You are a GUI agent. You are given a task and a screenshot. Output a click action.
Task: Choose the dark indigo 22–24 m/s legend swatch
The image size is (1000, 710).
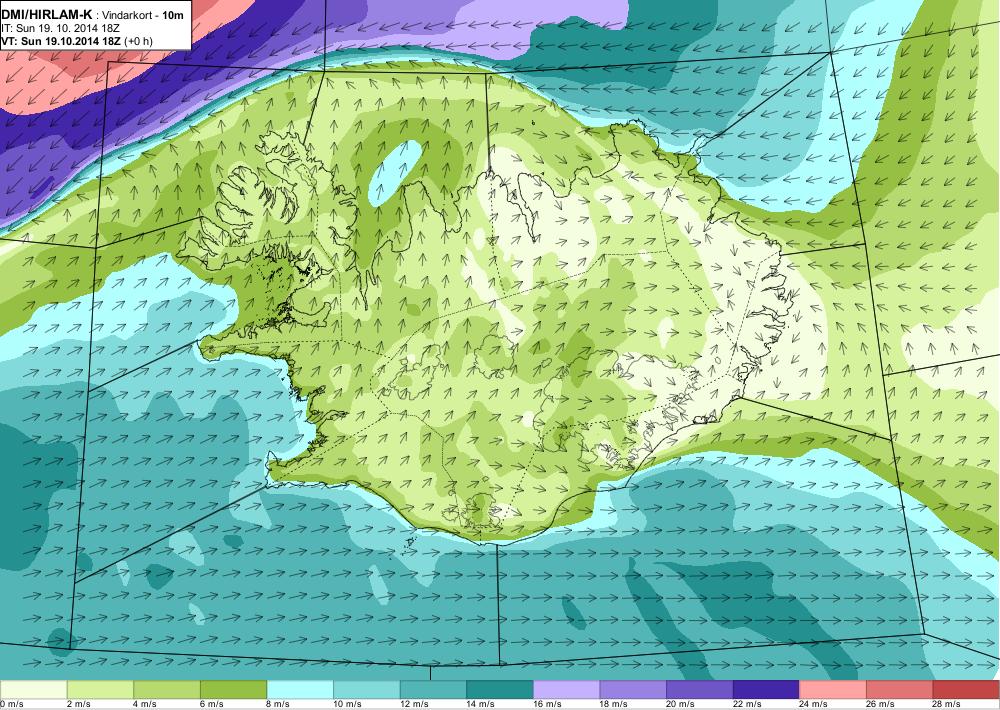[767, 690]
